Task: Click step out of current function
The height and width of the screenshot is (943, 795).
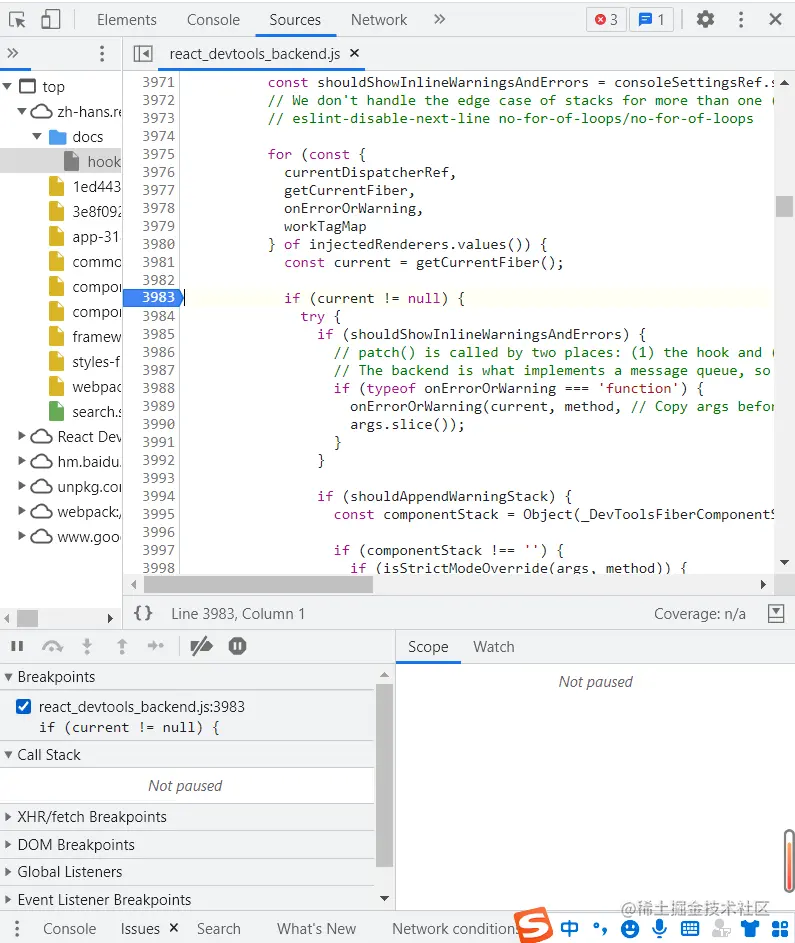Action: coord(122,647)
